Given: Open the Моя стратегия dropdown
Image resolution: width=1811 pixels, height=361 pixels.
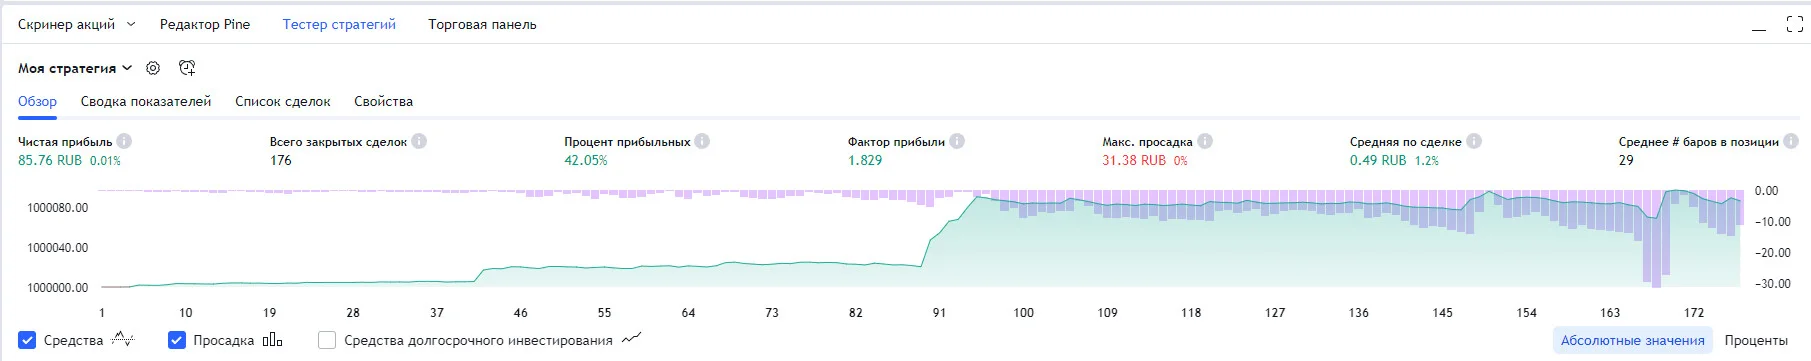Looking at the screenshot, I should 75,68.
